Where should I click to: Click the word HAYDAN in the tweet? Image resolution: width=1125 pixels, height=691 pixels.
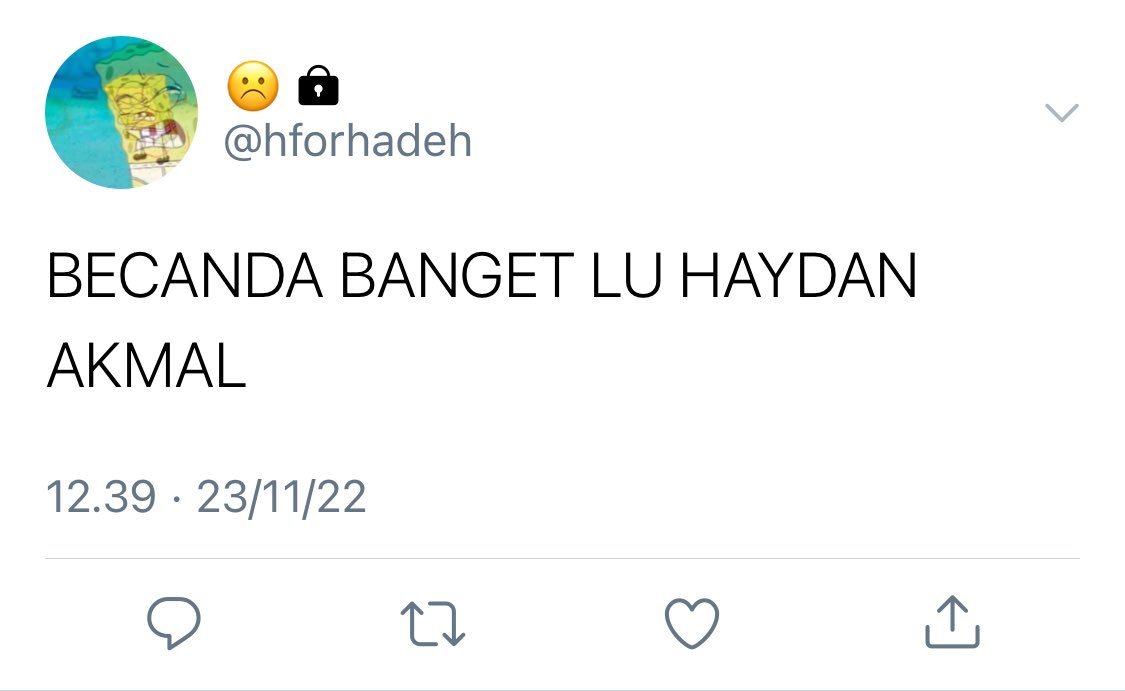798,276
